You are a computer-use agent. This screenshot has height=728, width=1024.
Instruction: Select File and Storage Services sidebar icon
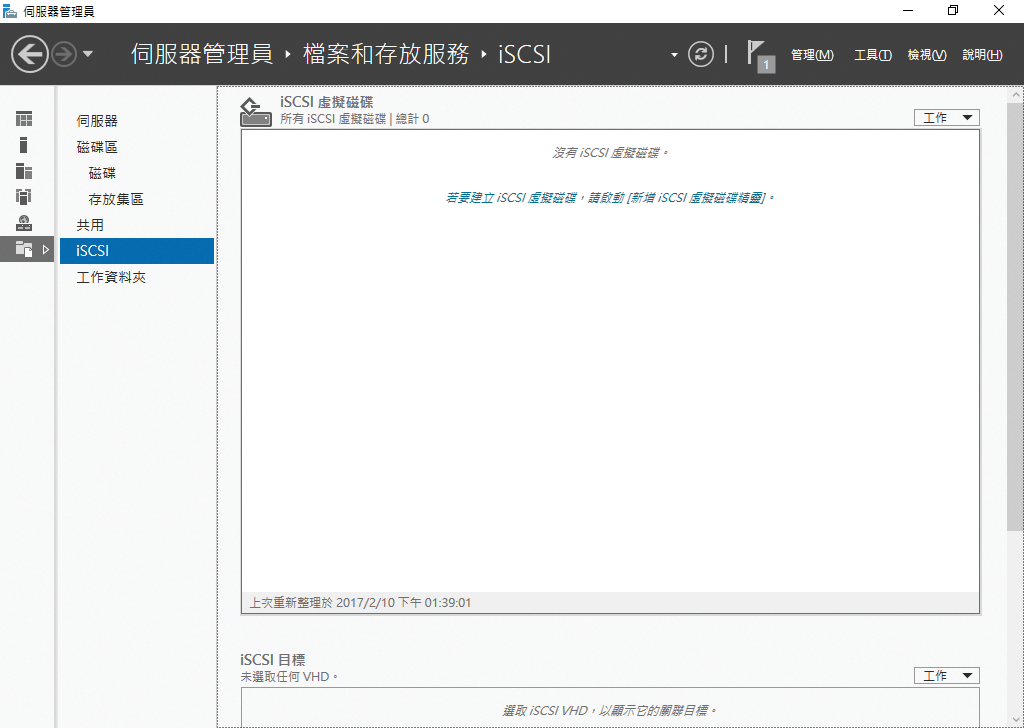tap(24, 249)
